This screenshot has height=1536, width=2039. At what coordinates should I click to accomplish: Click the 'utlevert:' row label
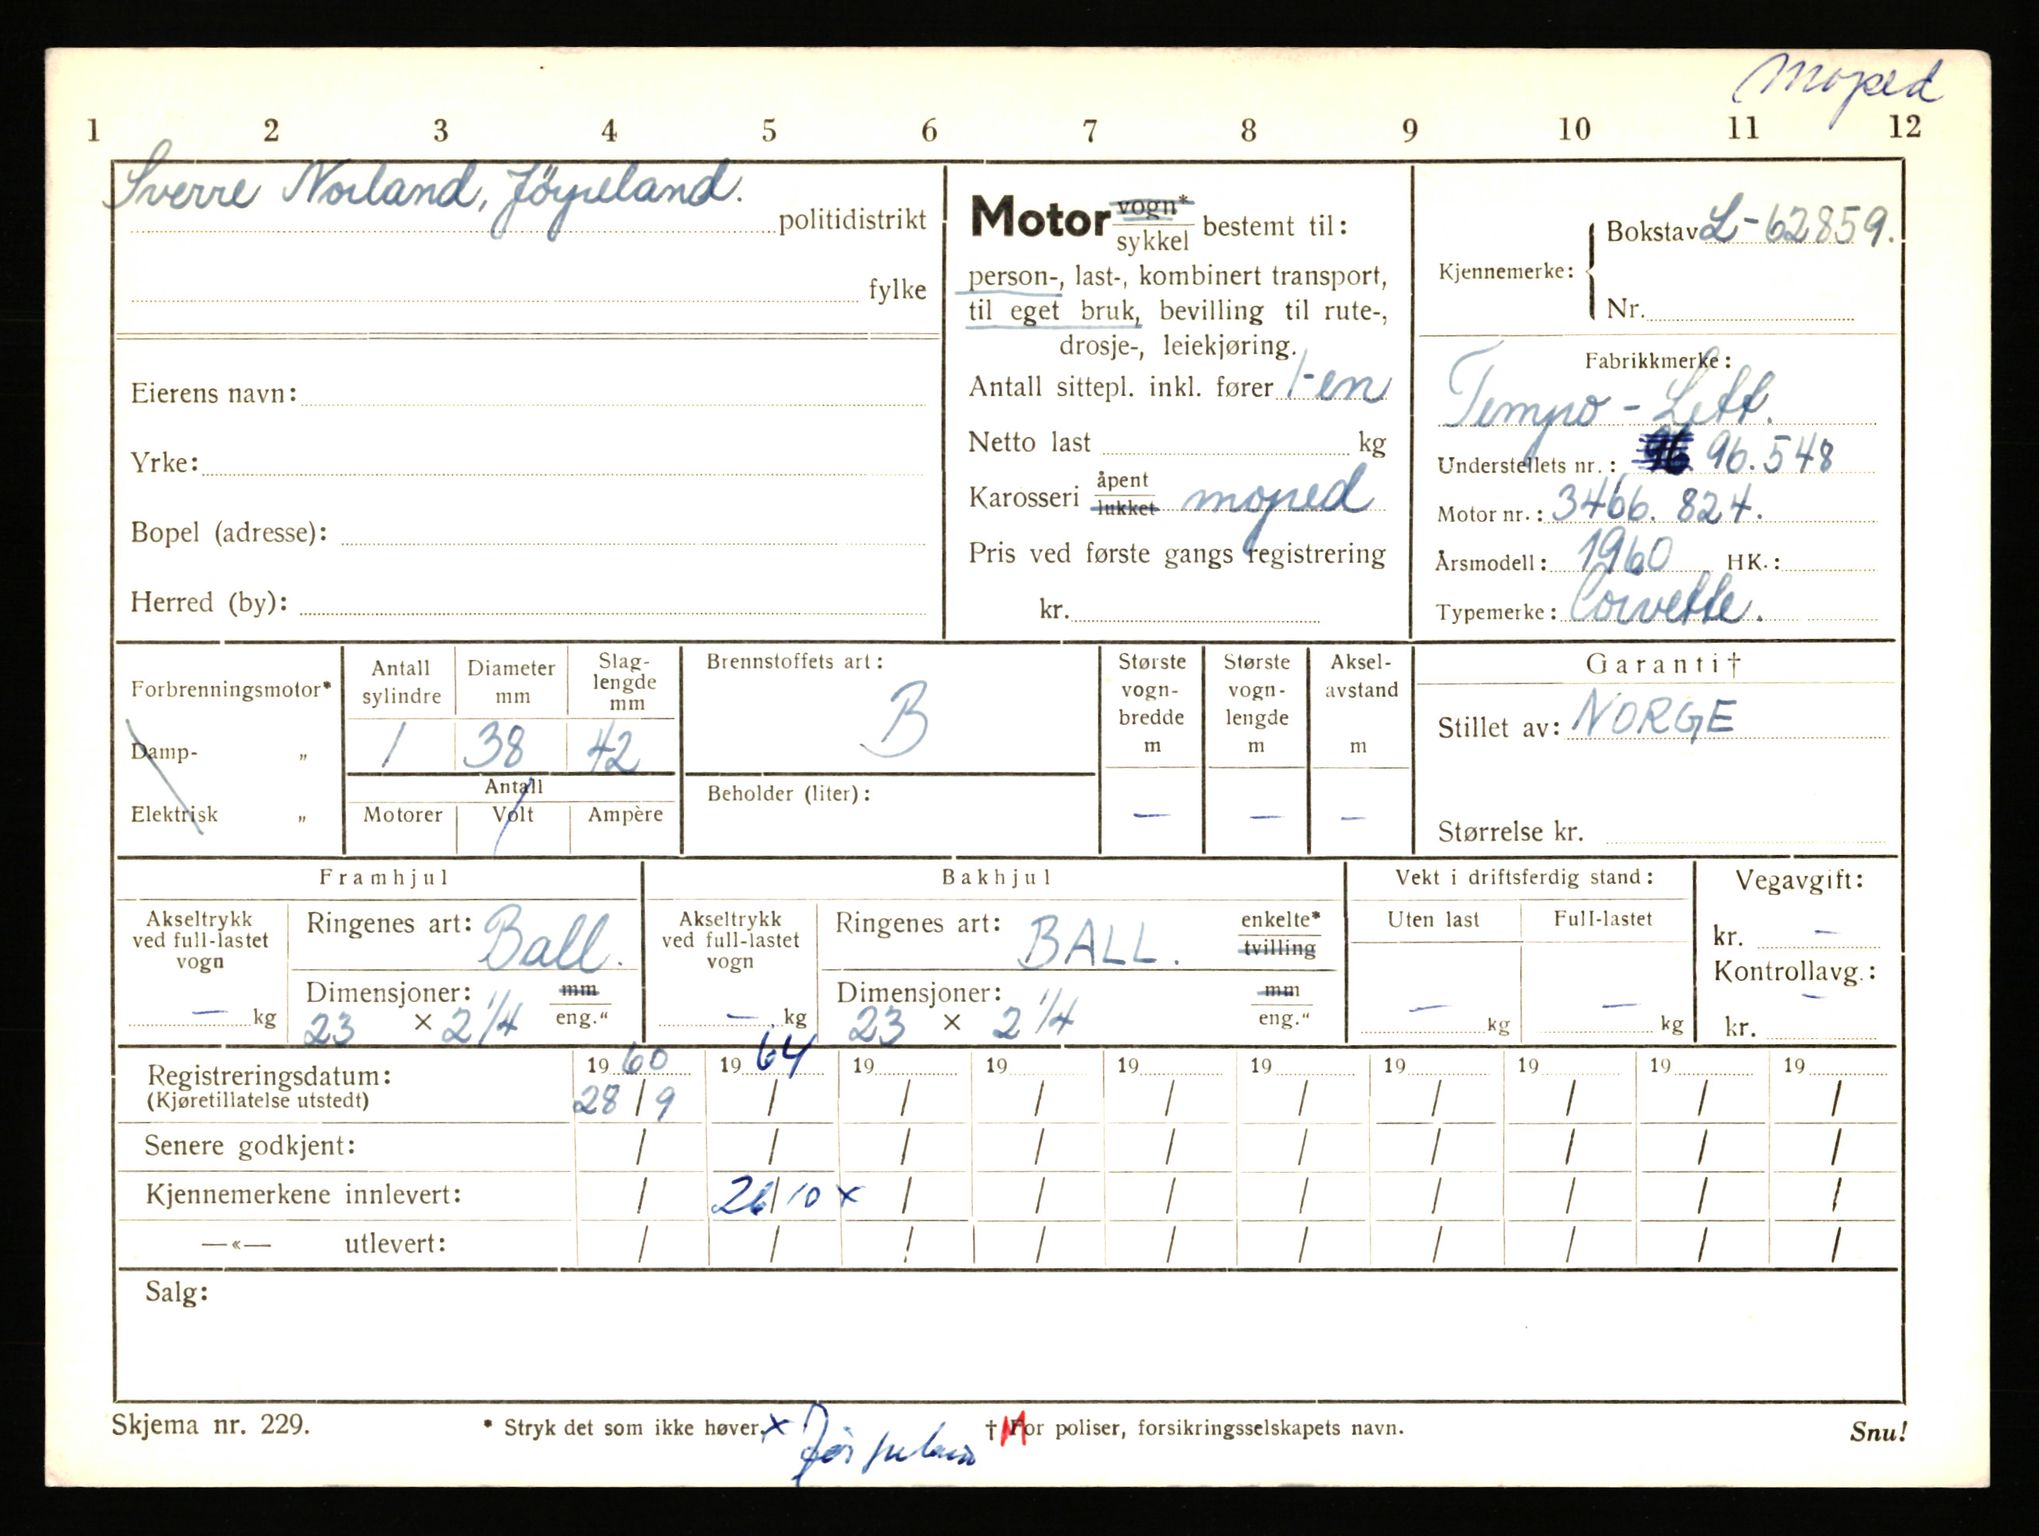click(395, 1244)
